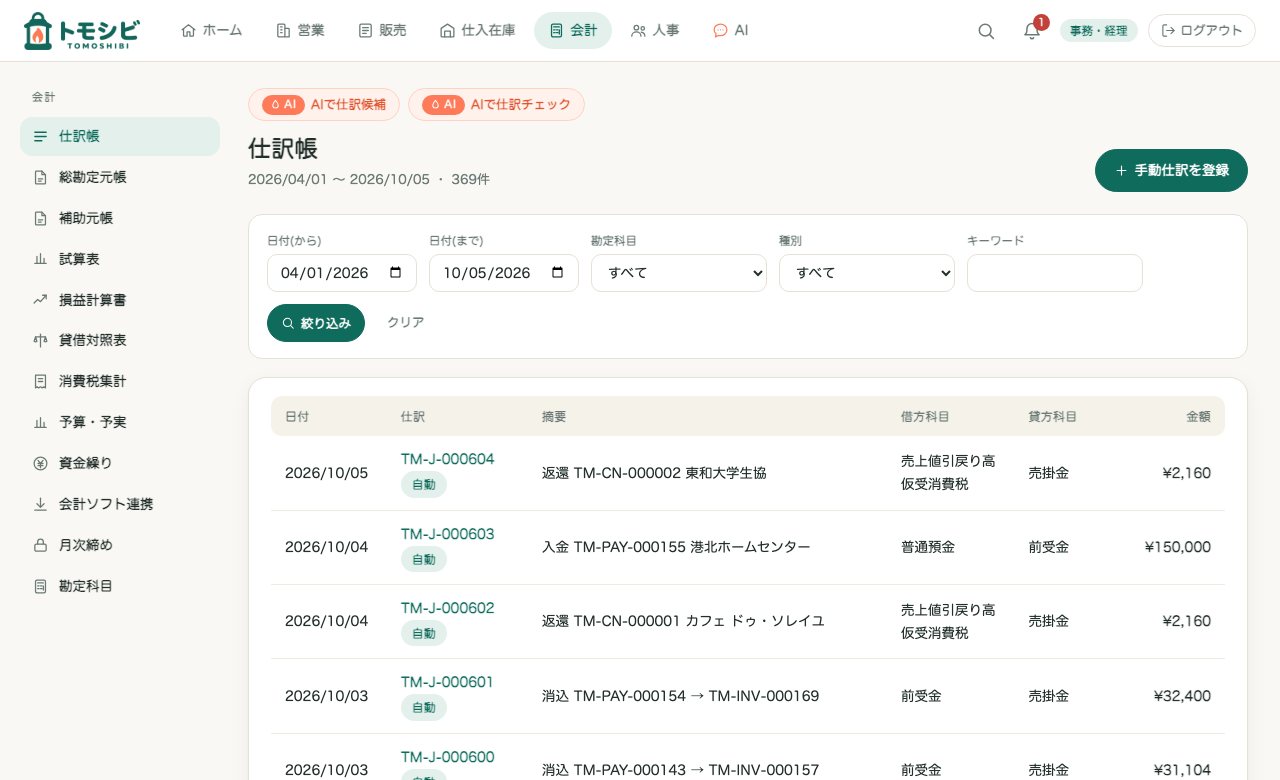Screen dimensions: 1280x780
Task: Click the クリア link
Action: click(x=406, y=323)
